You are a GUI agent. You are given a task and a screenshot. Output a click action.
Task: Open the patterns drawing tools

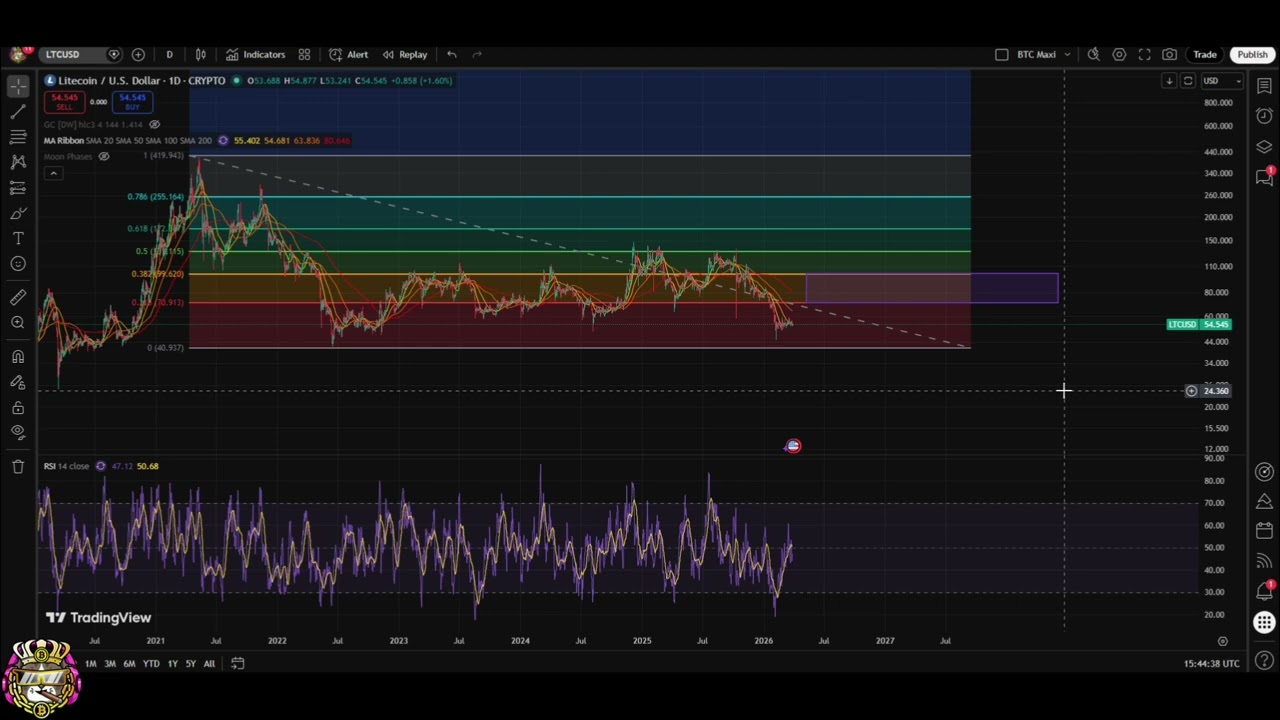click(x=18, y=161)
